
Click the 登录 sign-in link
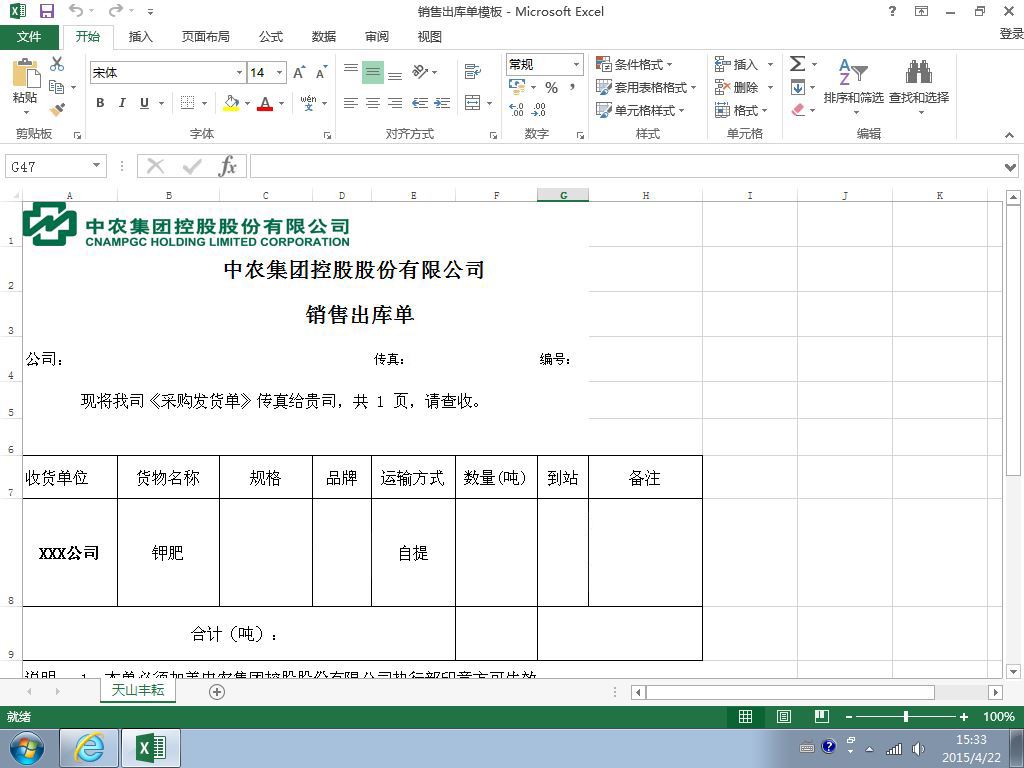tap(1011, 33)
